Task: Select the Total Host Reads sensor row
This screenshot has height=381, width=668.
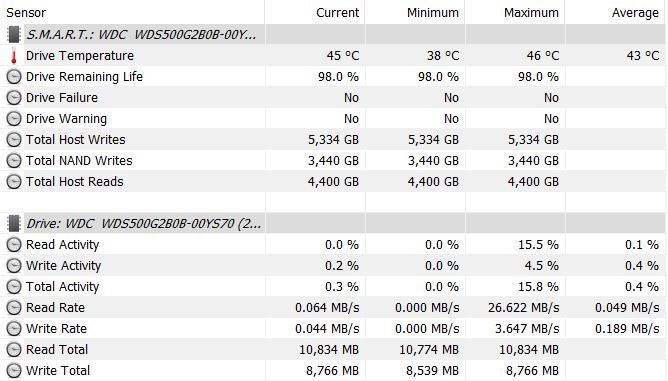Action: [x=334, y=182]
